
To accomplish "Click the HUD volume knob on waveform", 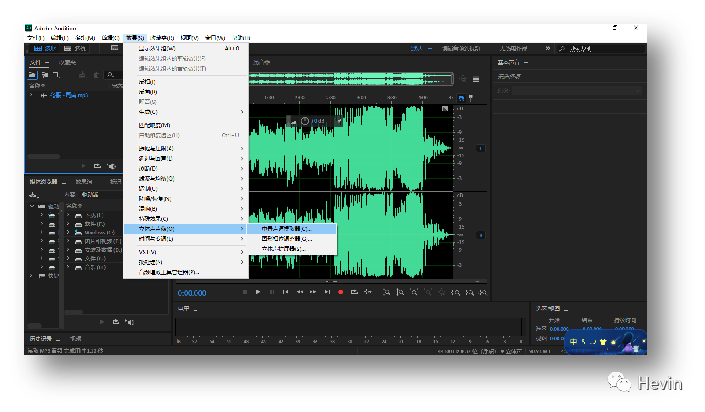I will click(x=305, y=121).
